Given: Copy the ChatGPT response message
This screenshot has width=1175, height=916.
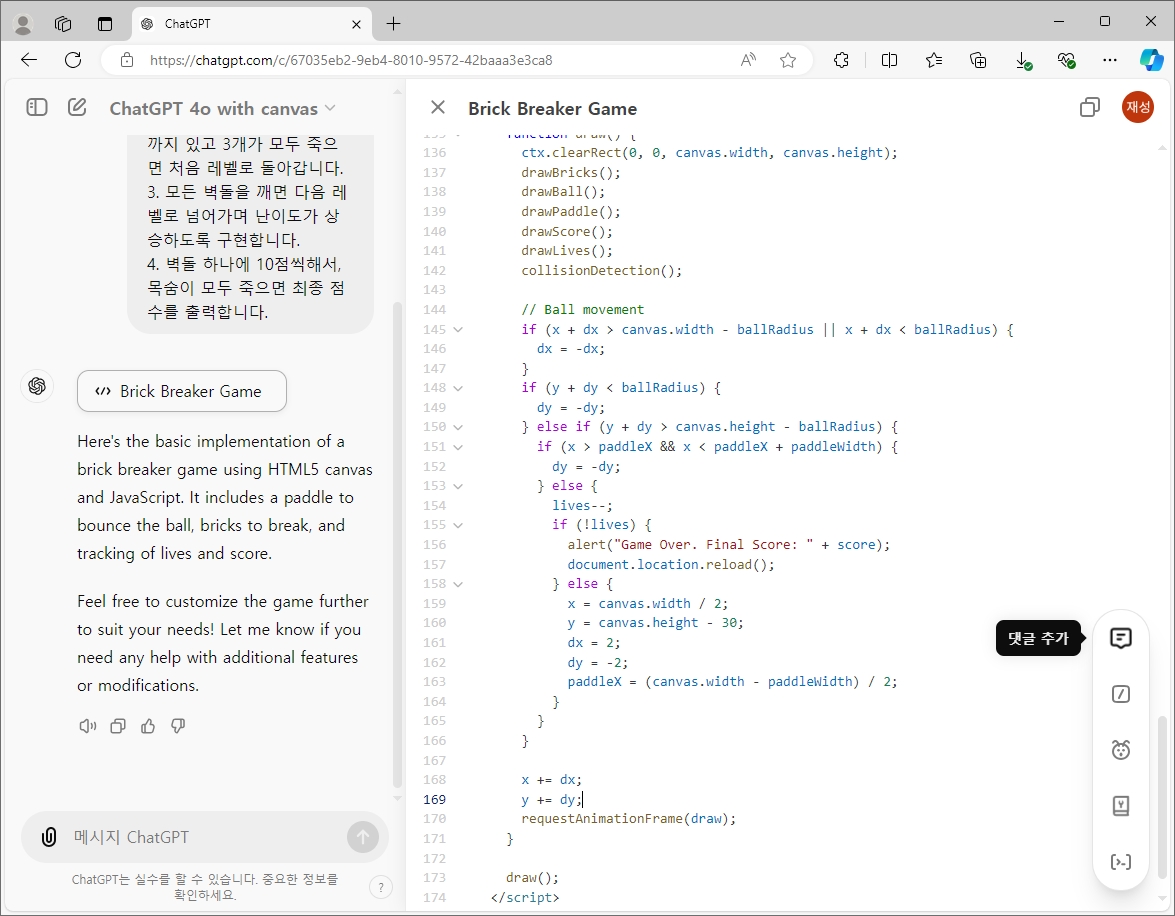Looking at the screenshot, I should [x=118, y=726].
